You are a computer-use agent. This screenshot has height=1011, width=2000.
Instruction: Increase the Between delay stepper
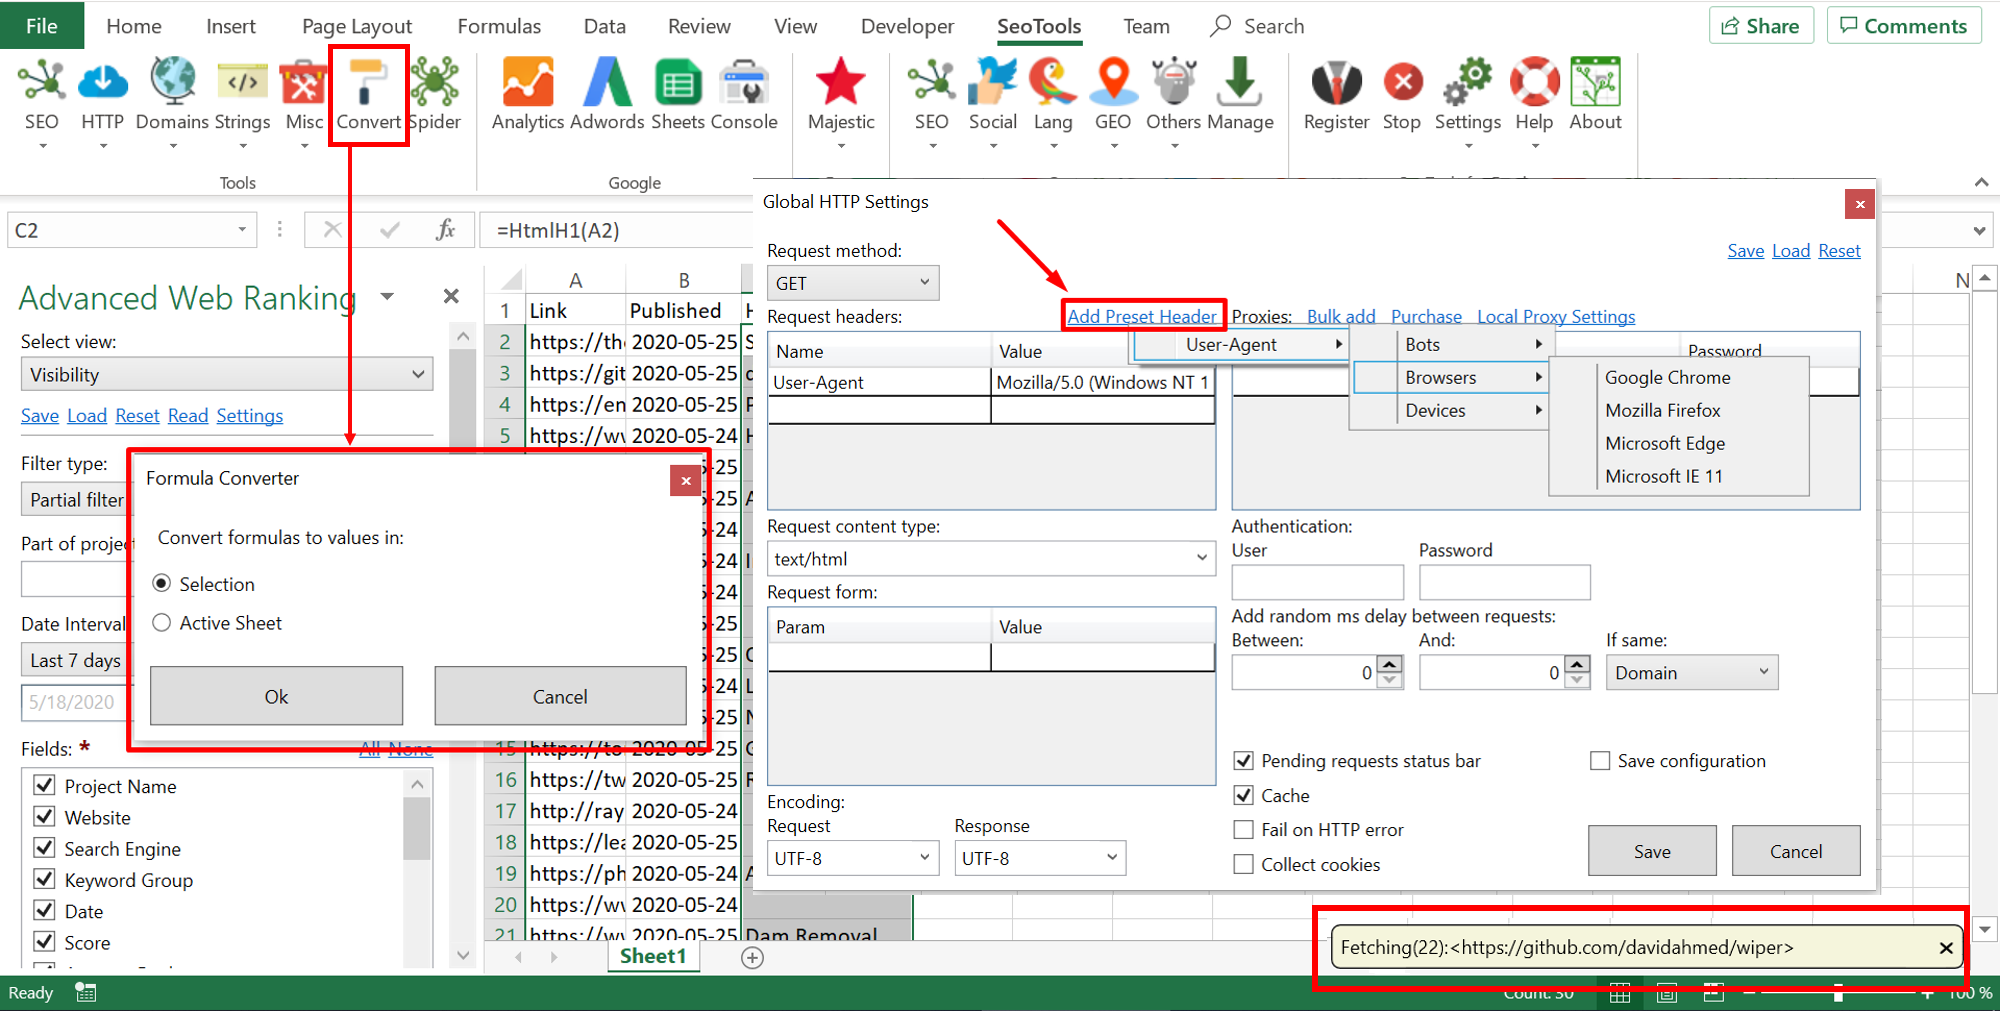(x=1389, y=665)
